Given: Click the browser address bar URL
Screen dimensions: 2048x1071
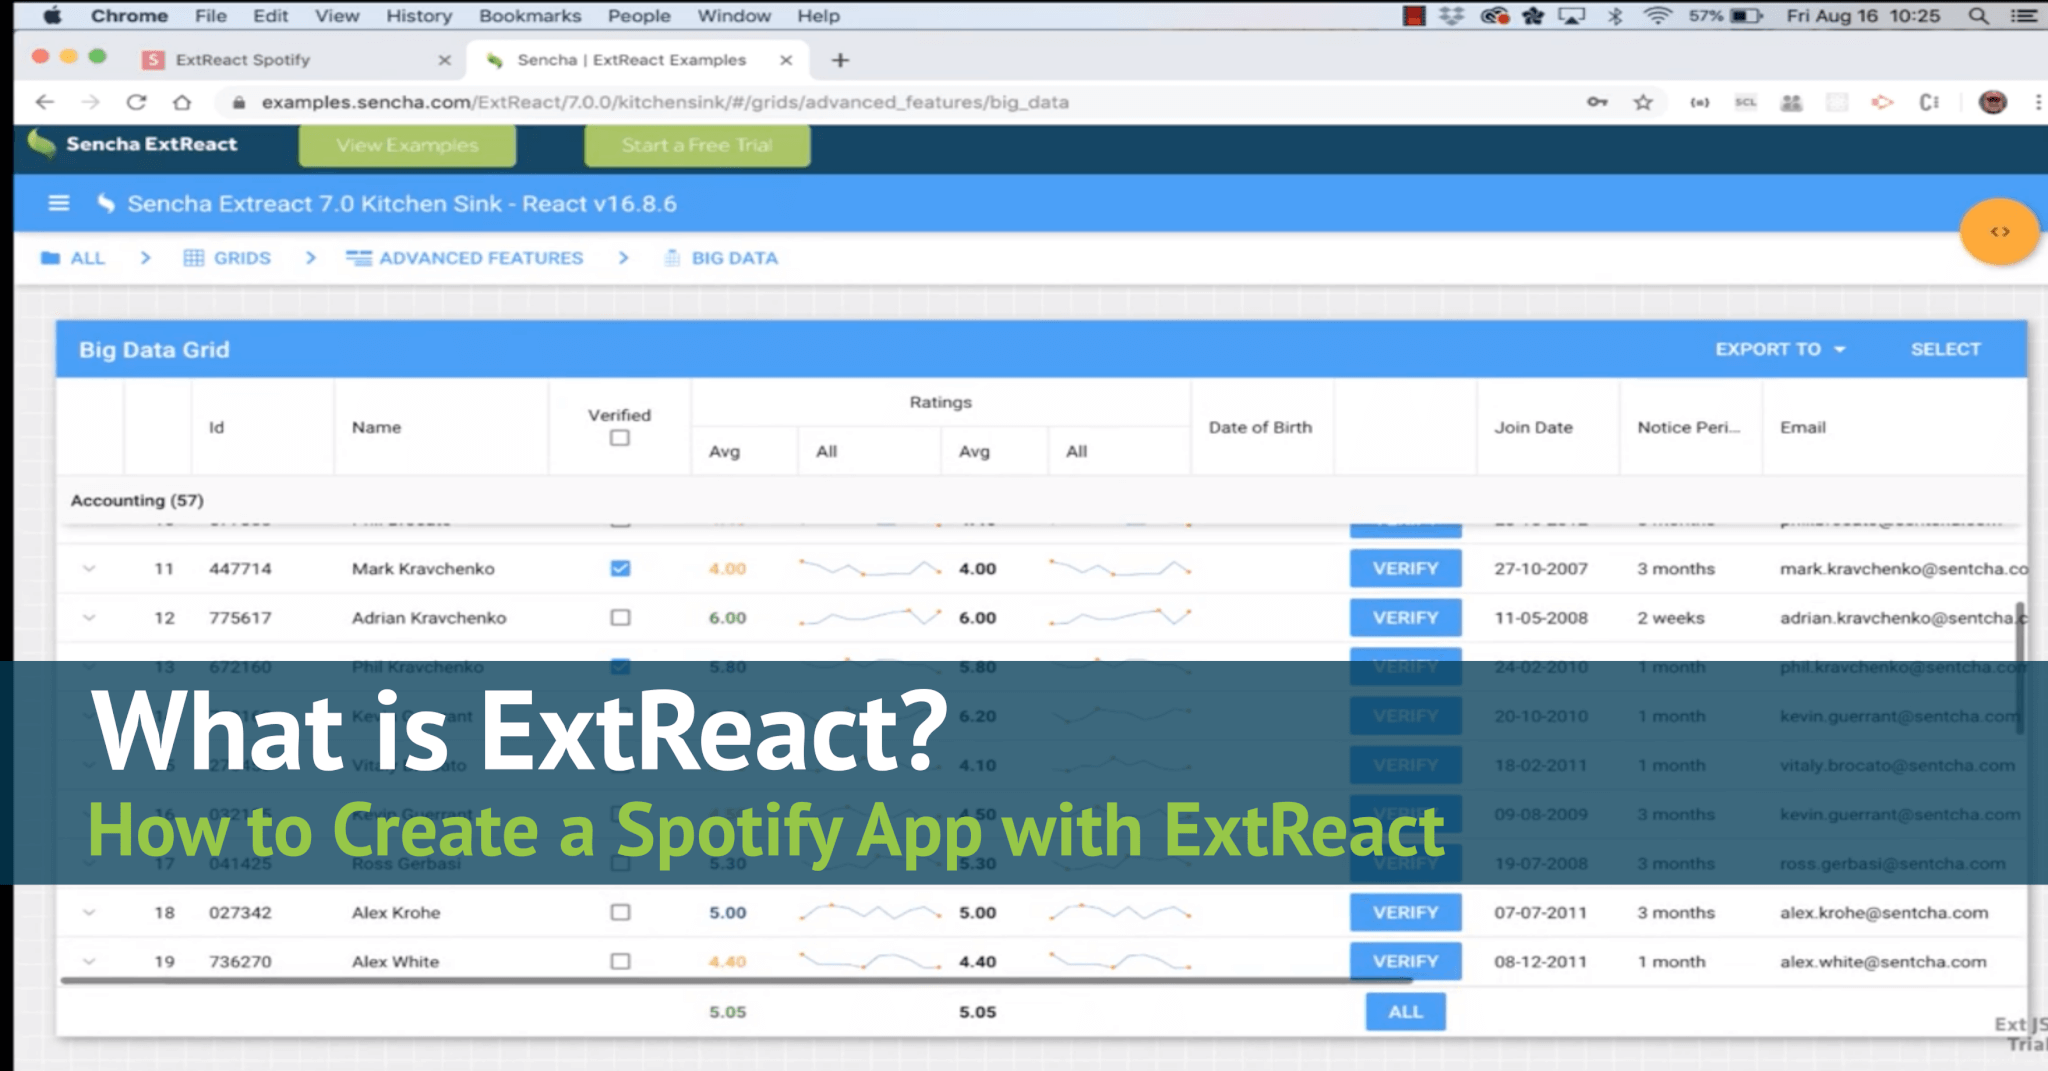Looking at the screenshot, I should (665, 102).
